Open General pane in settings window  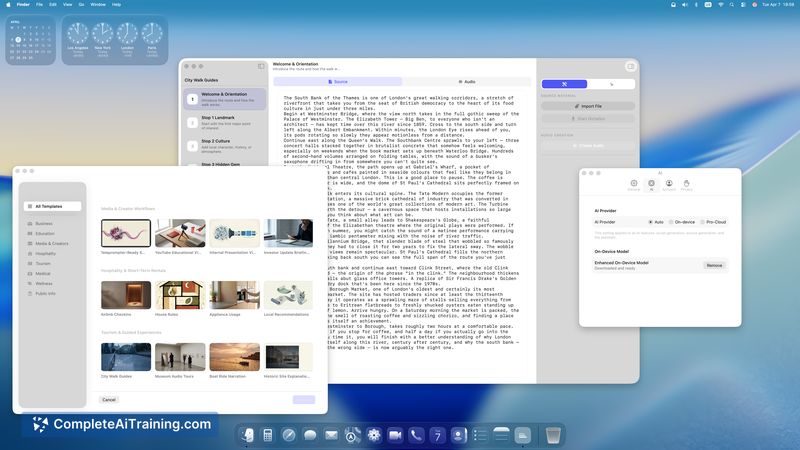coord(634,185)
